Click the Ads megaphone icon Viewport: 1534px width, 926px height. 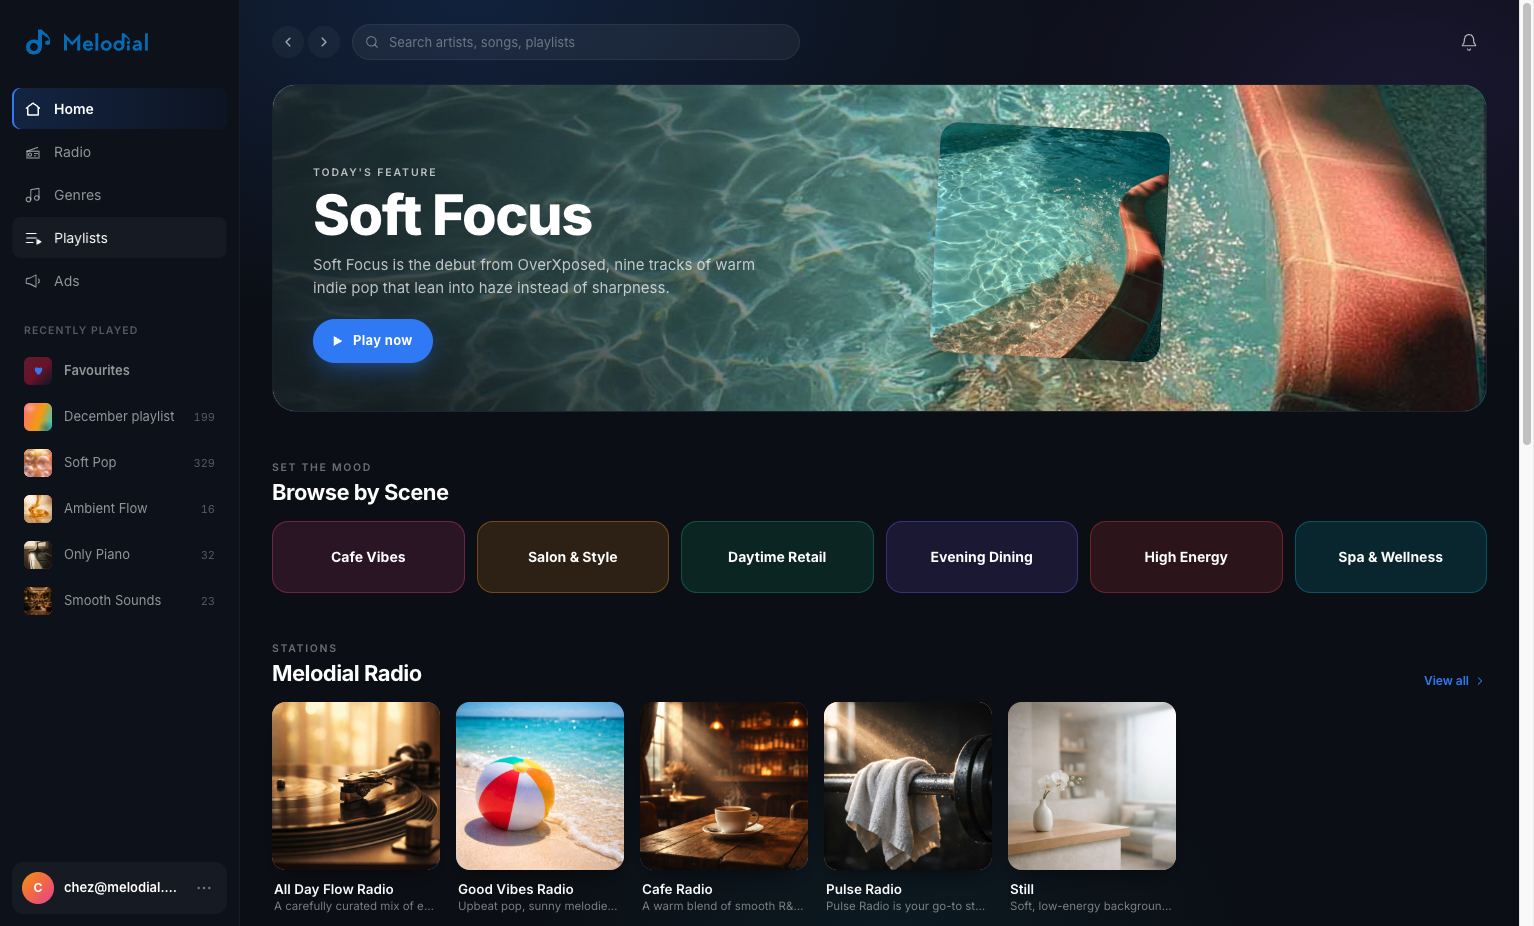tap(33, 281)
